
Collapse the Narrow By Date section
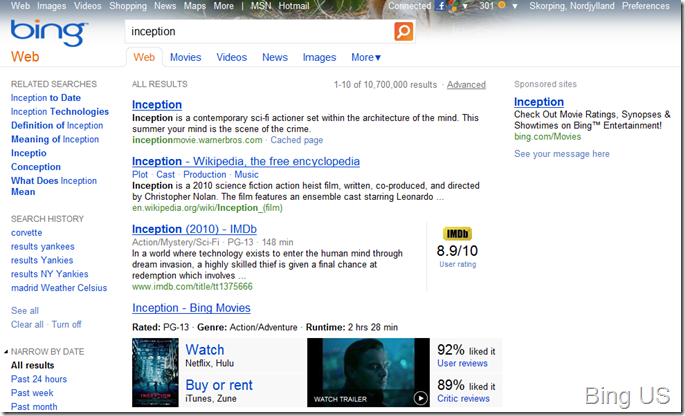click(6, 352)
